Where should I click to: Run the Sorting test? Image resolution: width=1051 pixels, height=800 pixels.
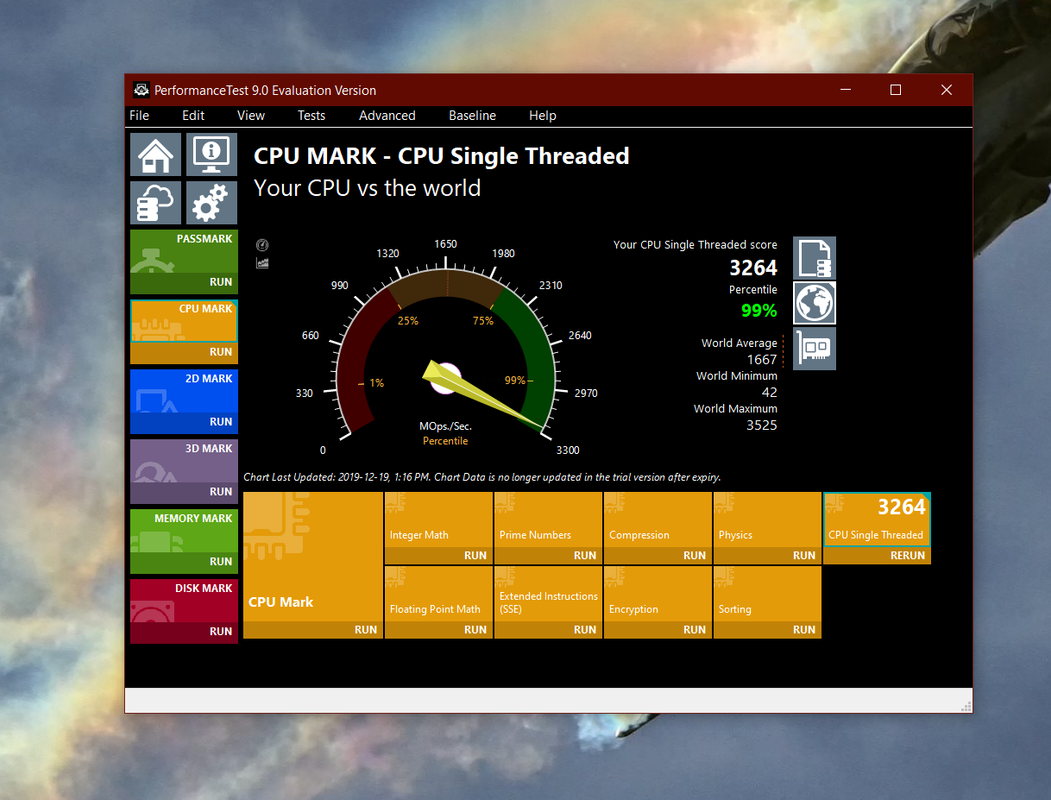pyautogui.click(x=767, y=630)
